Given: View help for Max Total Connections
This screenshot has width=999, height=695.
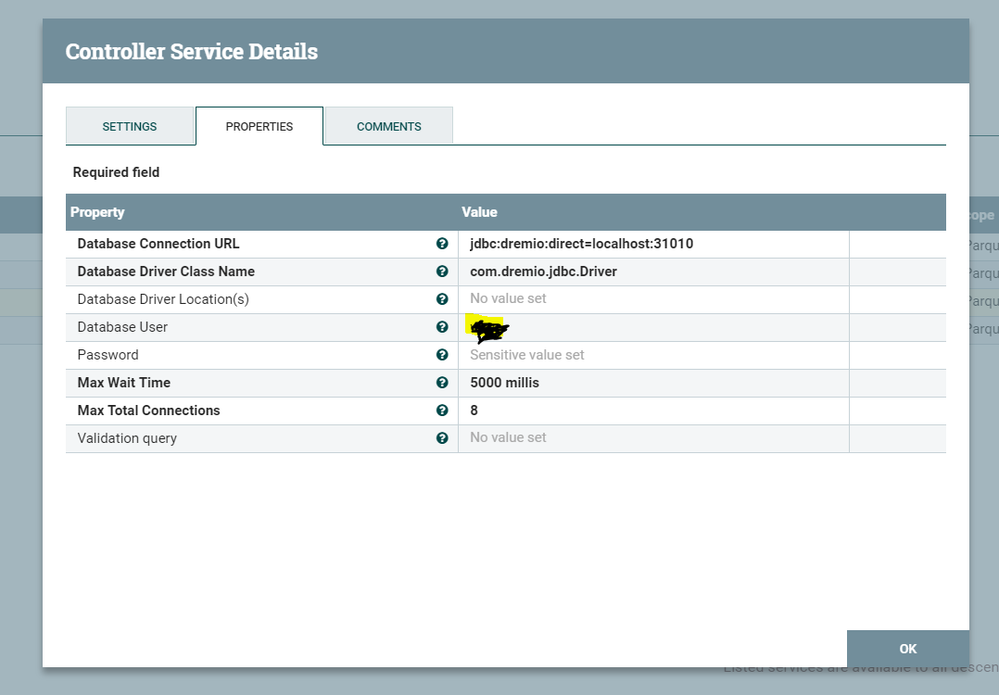Looking at the screenshot, I should point(442,410).
